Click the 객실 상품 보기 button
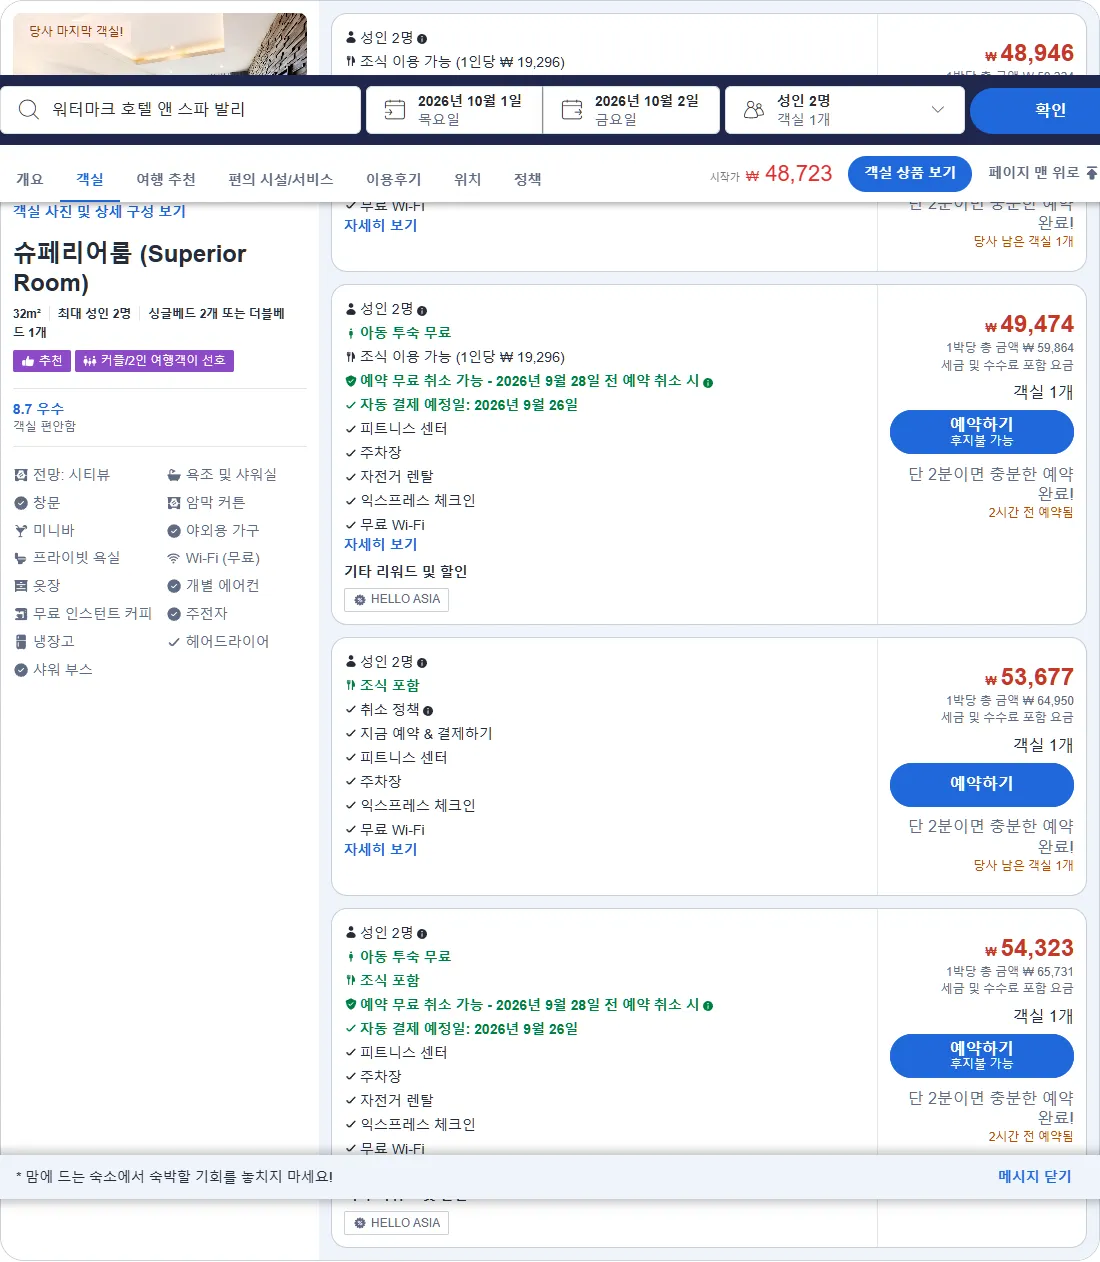Viewport: 1100px width, 1262px height. pyautogui.click(x=910, y=173)
